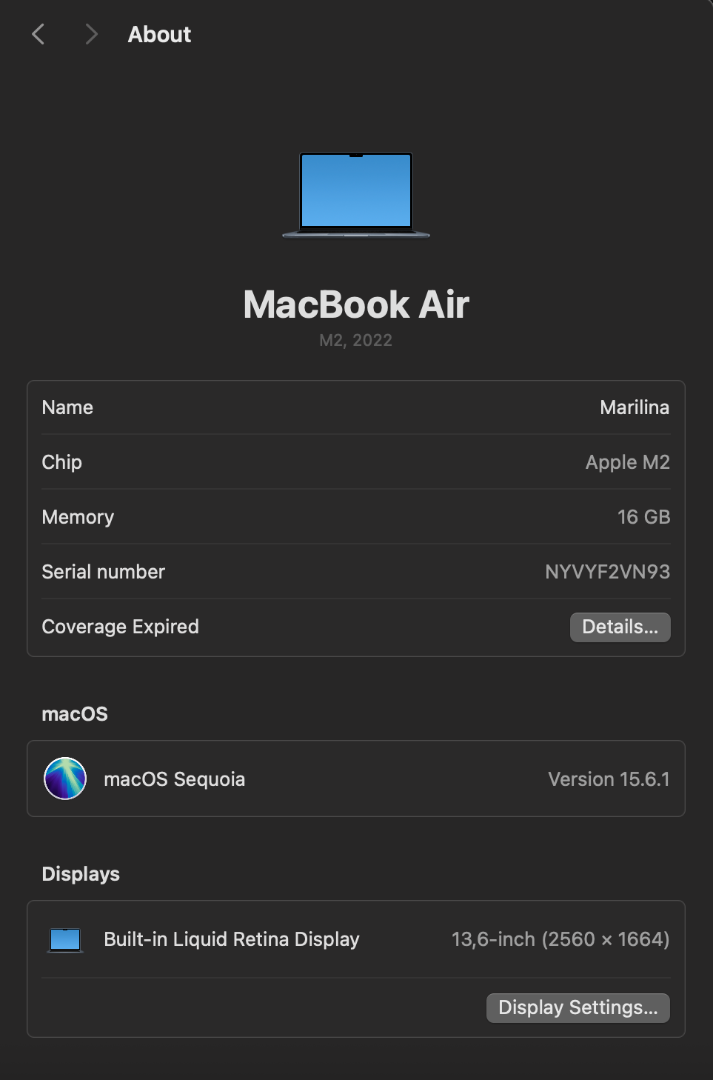Click the MacBook Air heading
The width and height of the screenshot is (713, 1080).
(x=356, y=304)
